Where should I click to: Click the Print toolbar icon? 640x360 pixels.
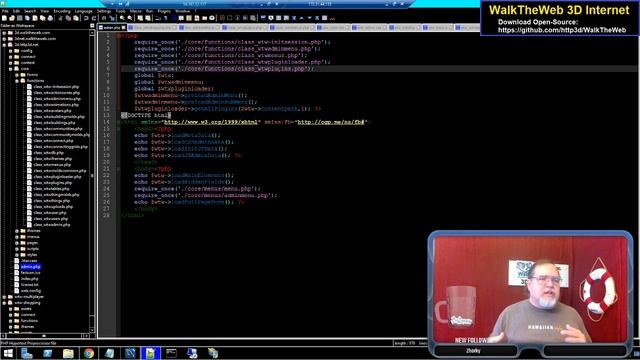50,18
